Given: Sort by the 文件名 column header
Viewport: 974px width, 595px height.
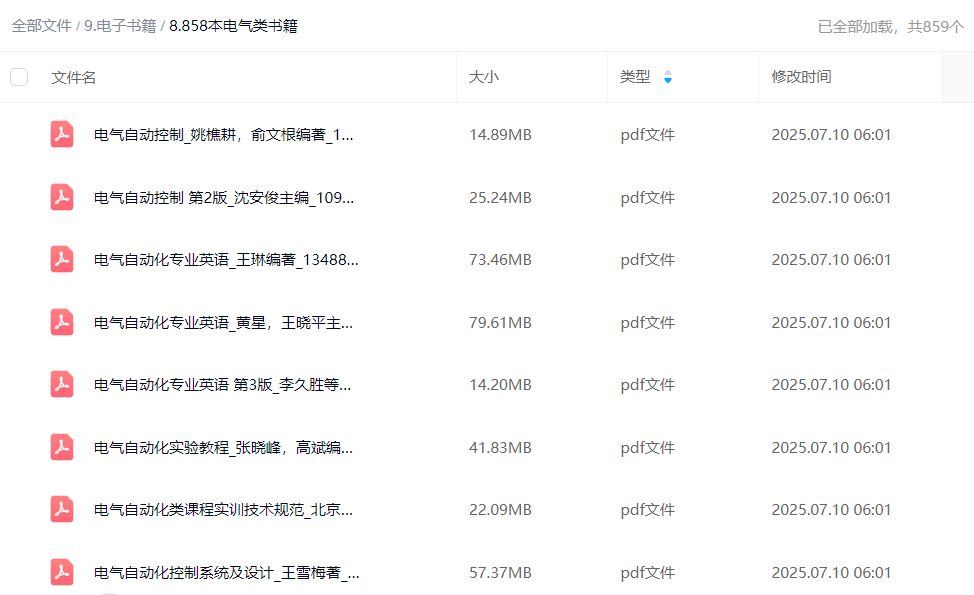Looking at the screenshot, I should tap(74, 77).
